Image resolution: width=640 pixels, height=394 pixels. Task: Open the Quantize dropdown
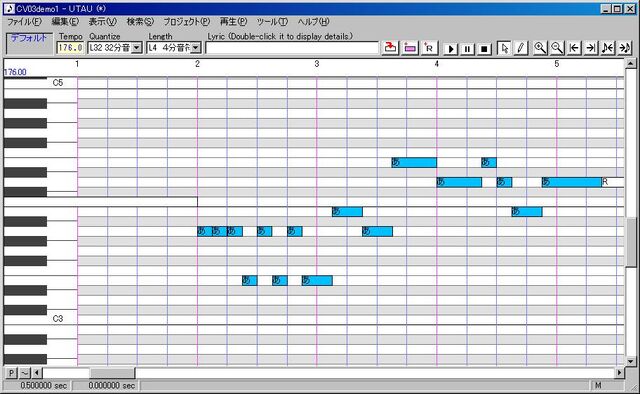coord(137,48)
